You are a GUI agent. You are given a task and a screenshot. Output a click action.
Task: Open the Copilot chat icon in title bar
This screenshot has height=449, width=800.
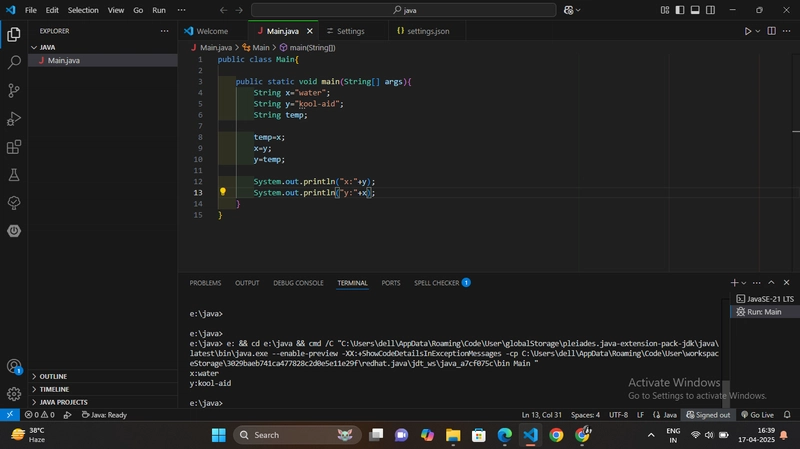(568, 10)
